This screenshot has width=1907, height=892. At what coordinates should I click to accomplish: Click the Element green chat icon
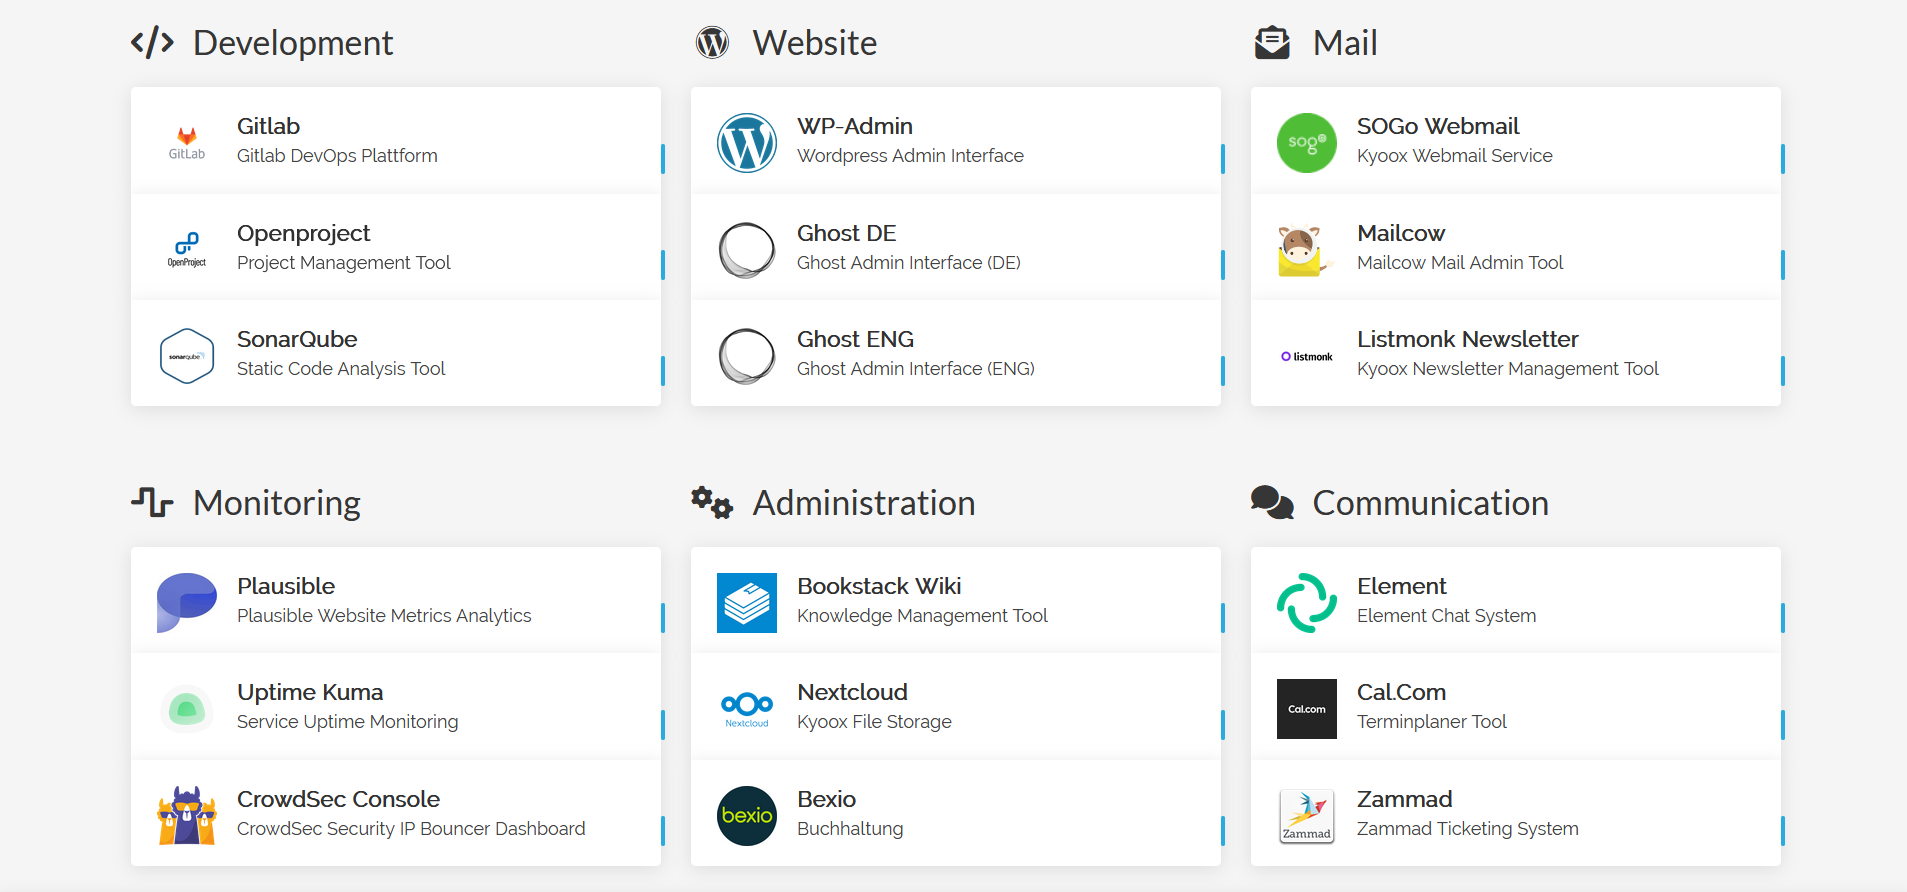click(x=1307, y=603)
